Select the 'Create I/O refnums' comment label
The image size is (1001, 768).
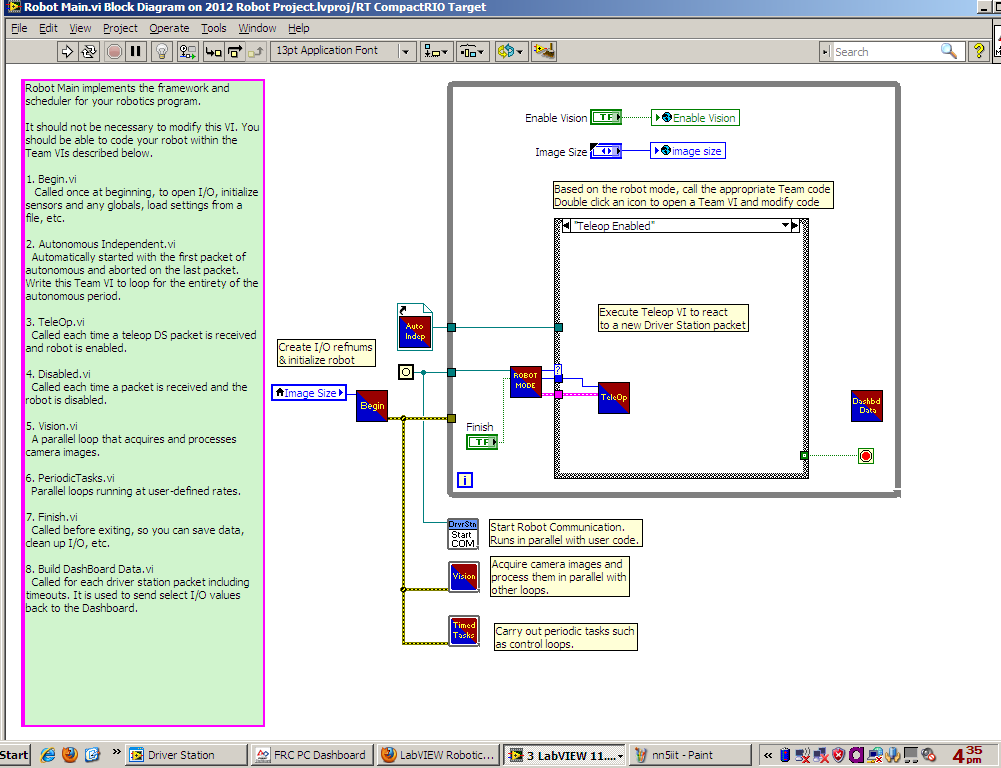(x=326, y=353)
